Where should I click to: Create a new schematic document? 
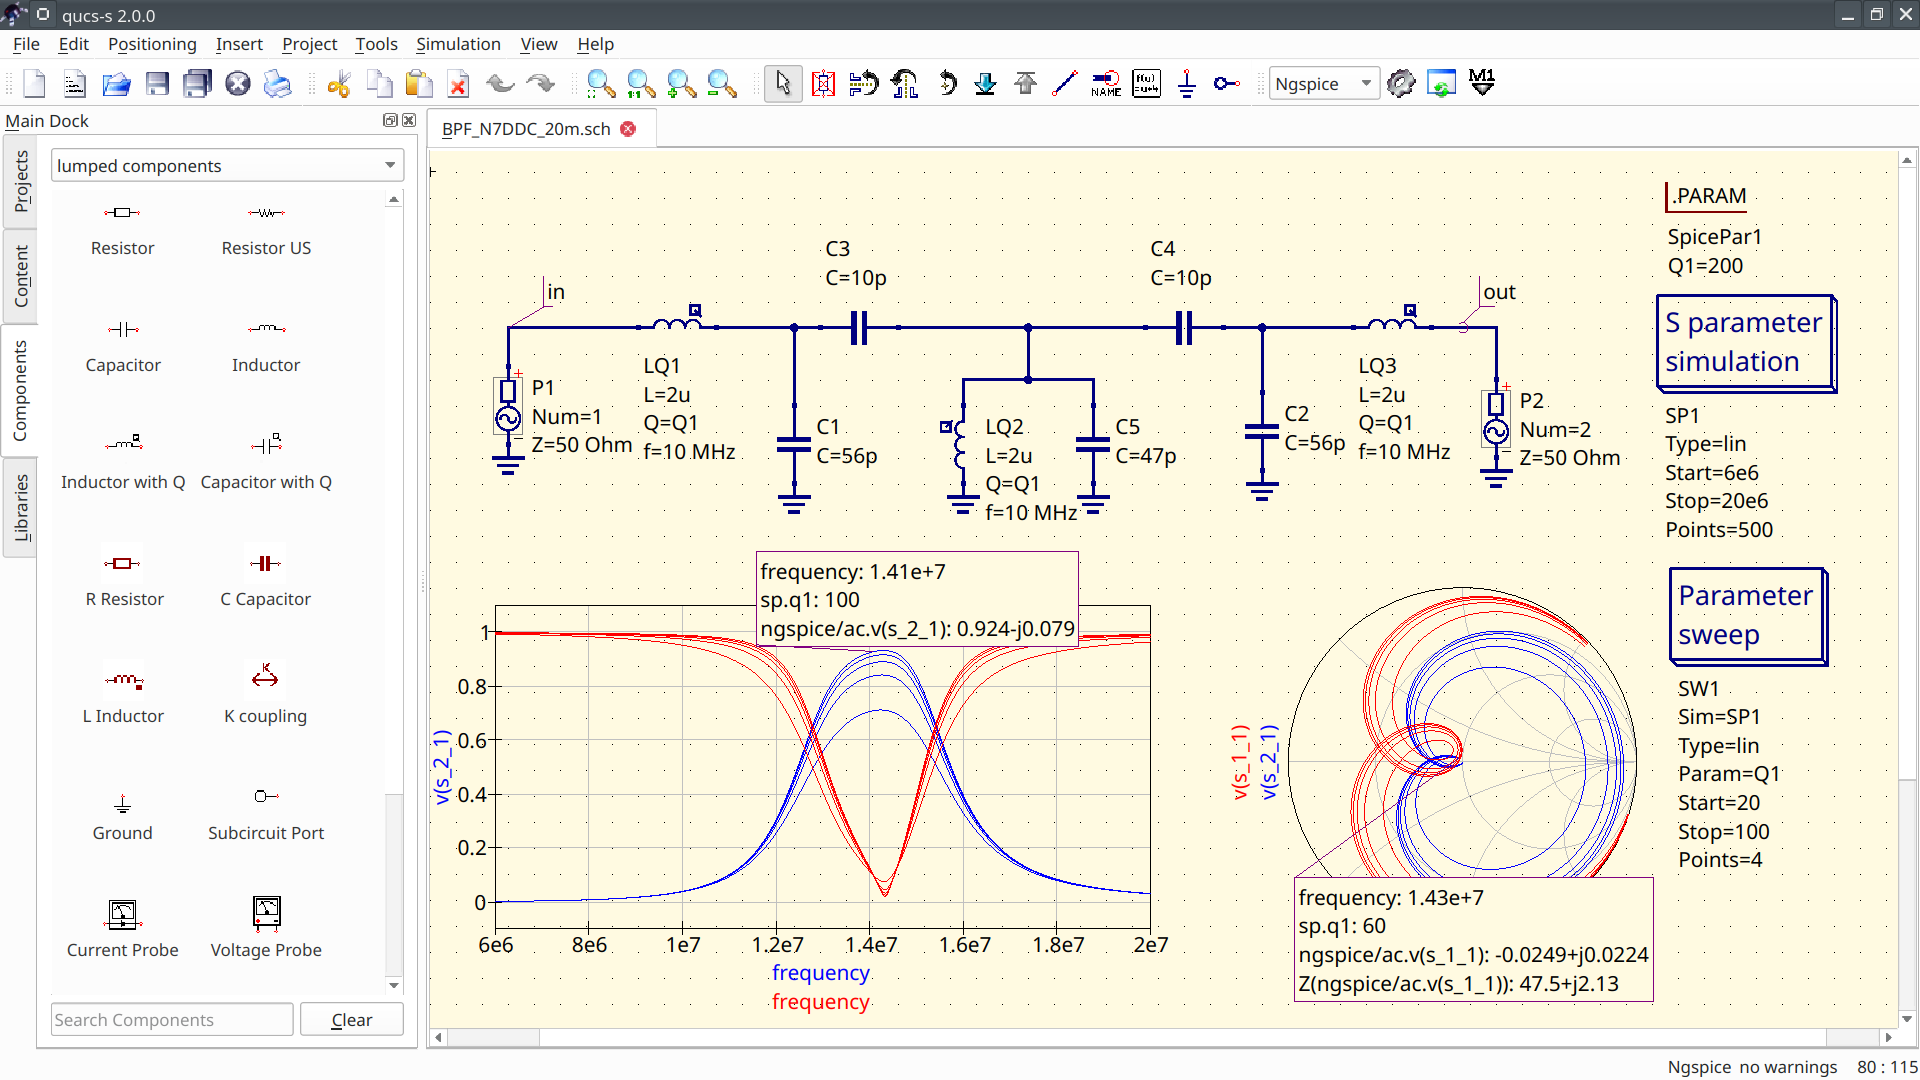point(35,84)
